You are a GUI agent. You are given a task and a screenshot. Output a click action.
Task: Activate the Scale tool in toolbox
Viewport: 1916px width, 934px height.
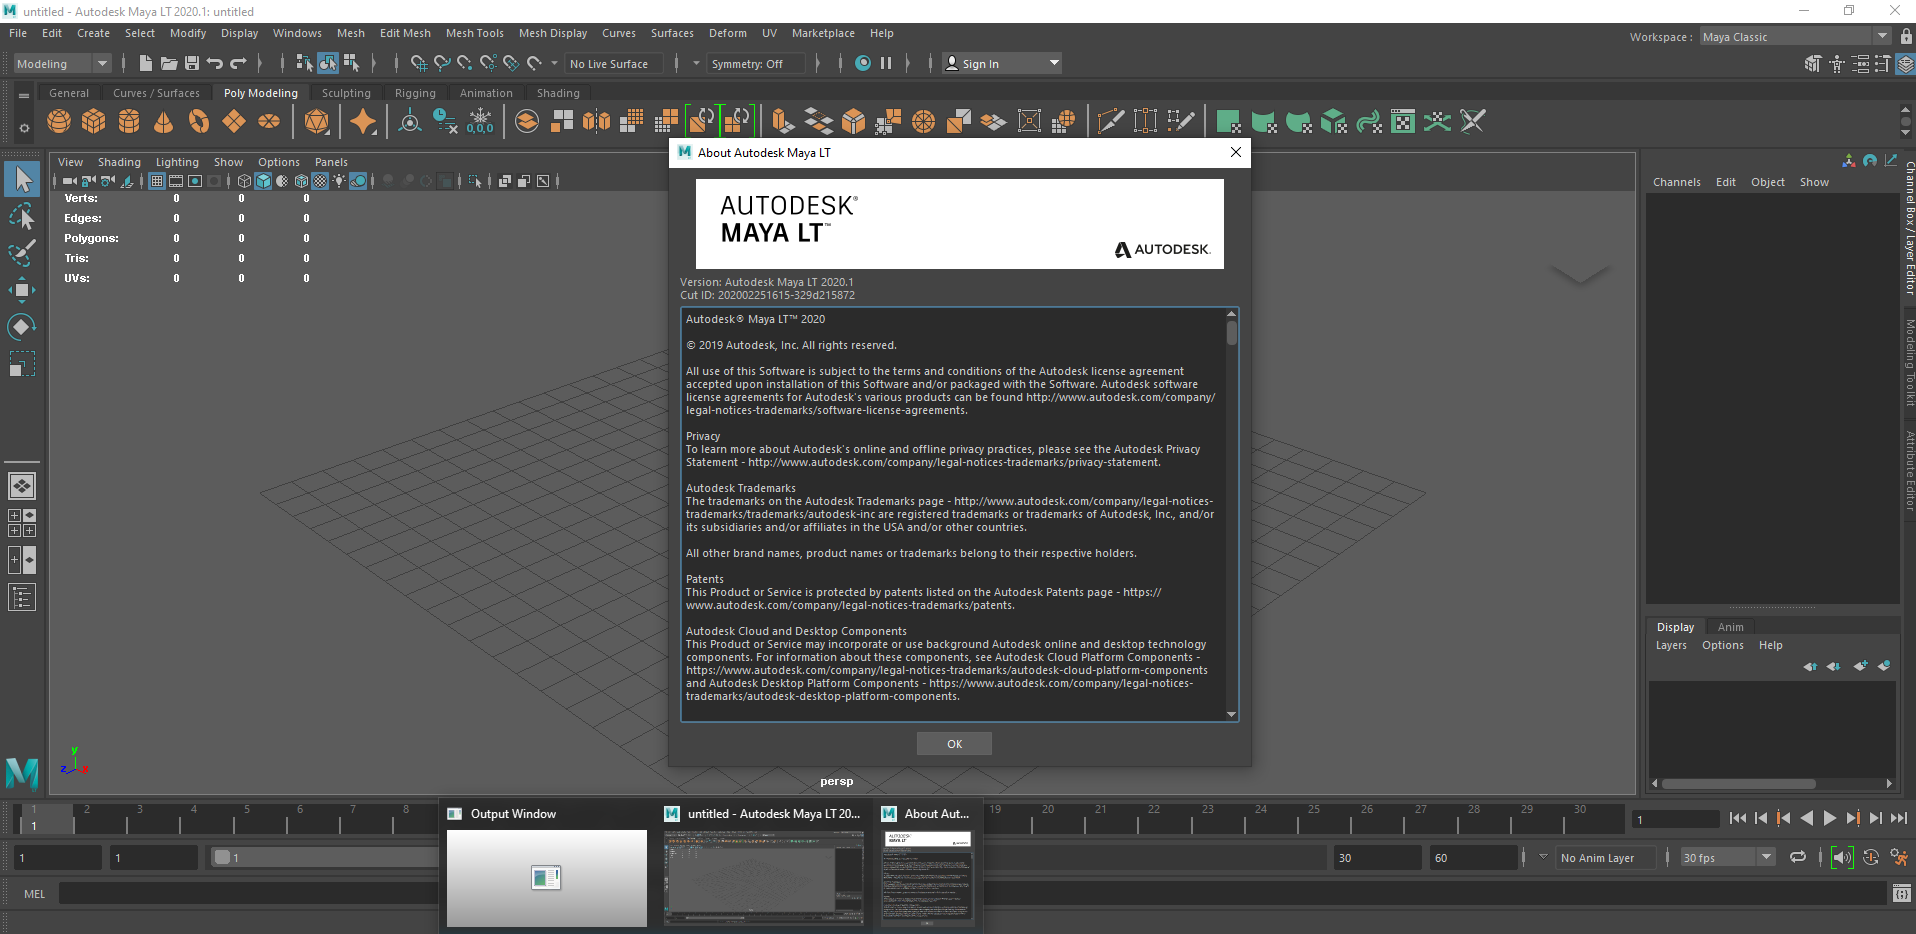pos(22,364)
